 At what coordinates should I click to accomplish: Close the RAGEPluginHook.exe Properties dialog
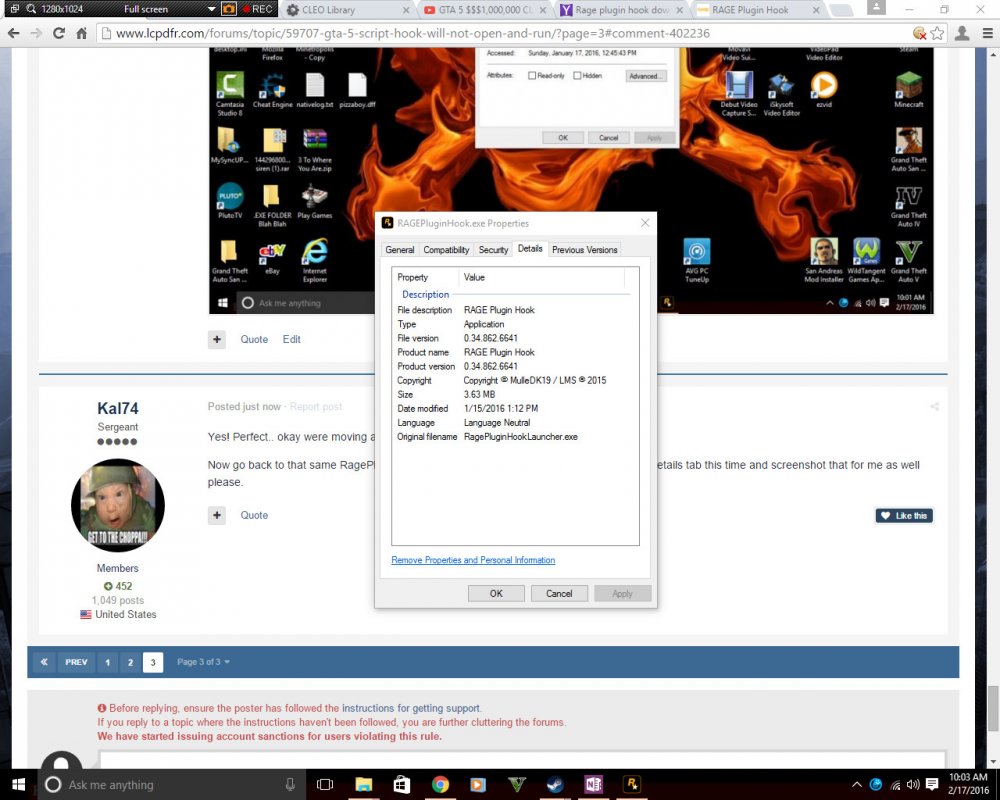pyautogui.click(x=645, y=223)
